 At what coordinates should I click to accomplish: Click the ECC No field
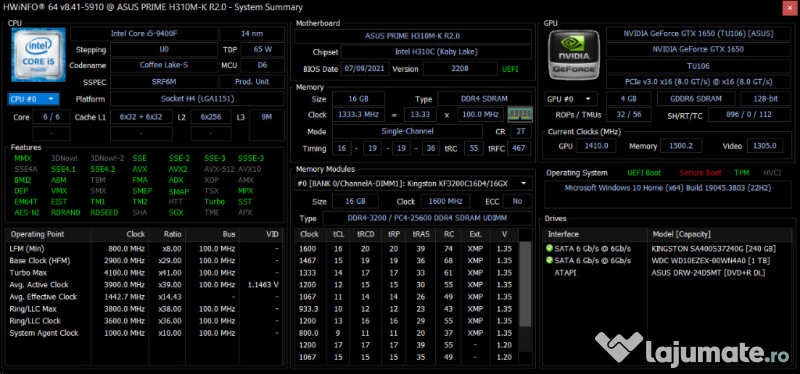pos(517,201)
